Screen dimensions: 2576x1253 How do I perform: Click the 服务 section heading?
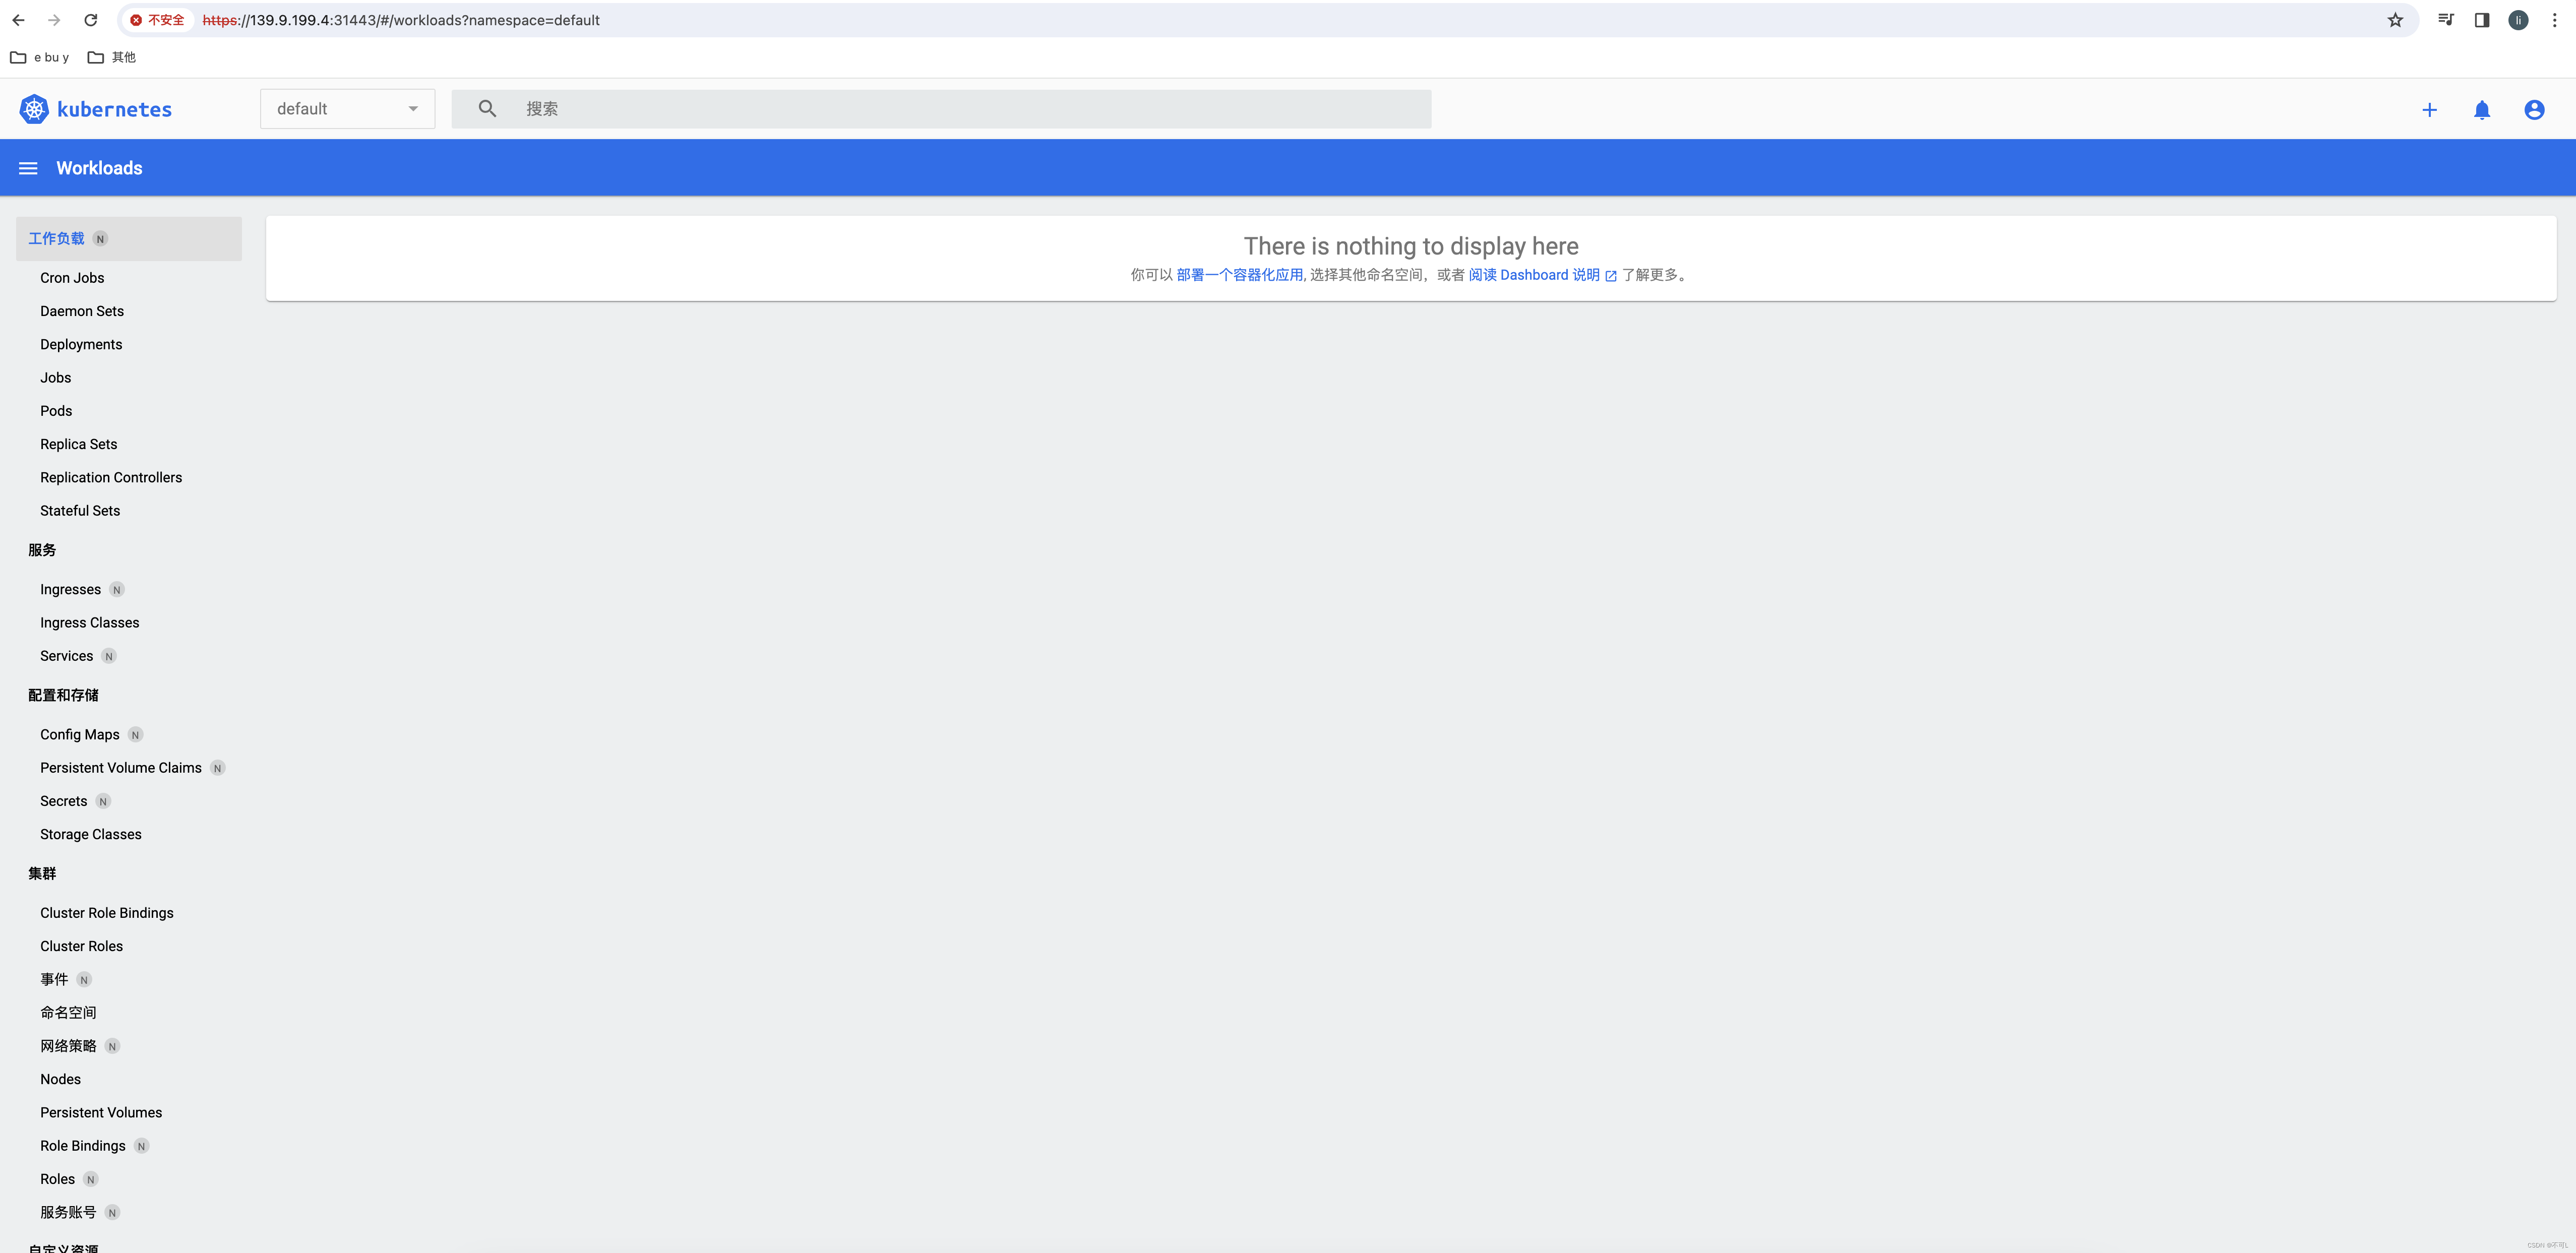pos(42,550)
